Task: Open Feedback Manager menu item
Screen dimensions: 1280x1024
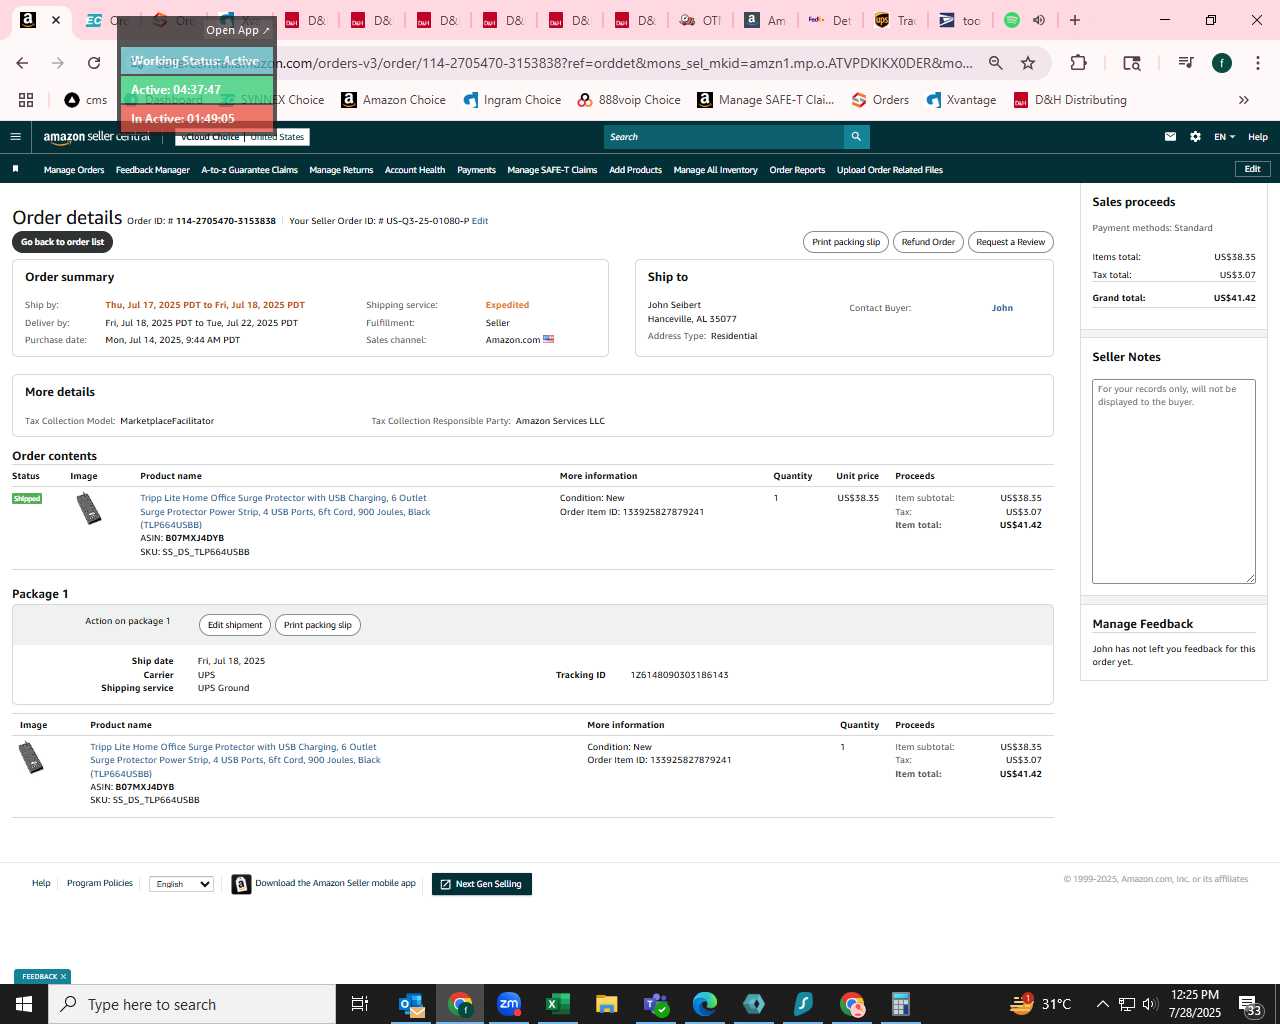Action: pos(153,170)
